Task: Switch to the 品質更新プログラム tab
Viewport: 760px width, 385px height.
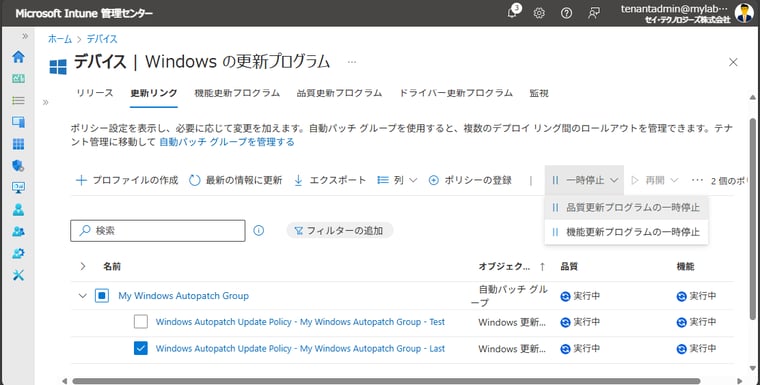Action: click(339, 93)
